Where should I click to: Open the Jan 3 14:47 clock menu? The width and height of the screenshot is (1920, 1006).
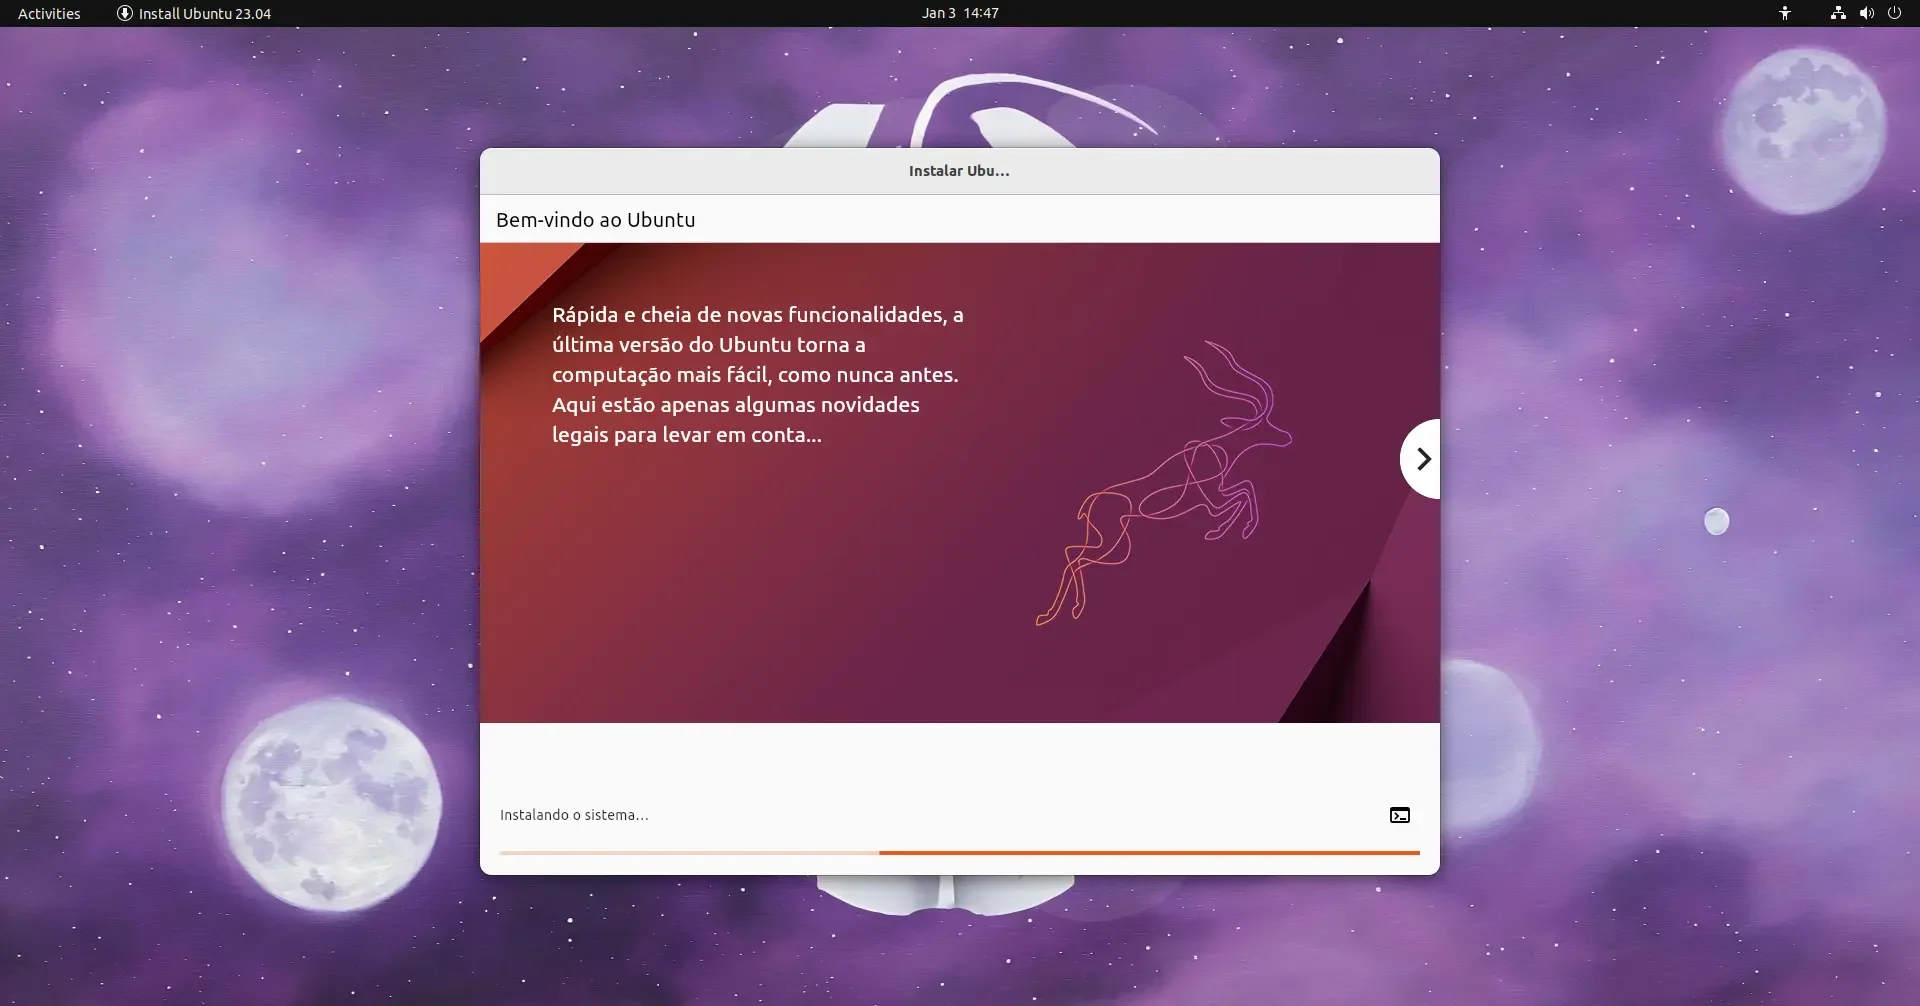pyautogui.click(x=960, y=13)
